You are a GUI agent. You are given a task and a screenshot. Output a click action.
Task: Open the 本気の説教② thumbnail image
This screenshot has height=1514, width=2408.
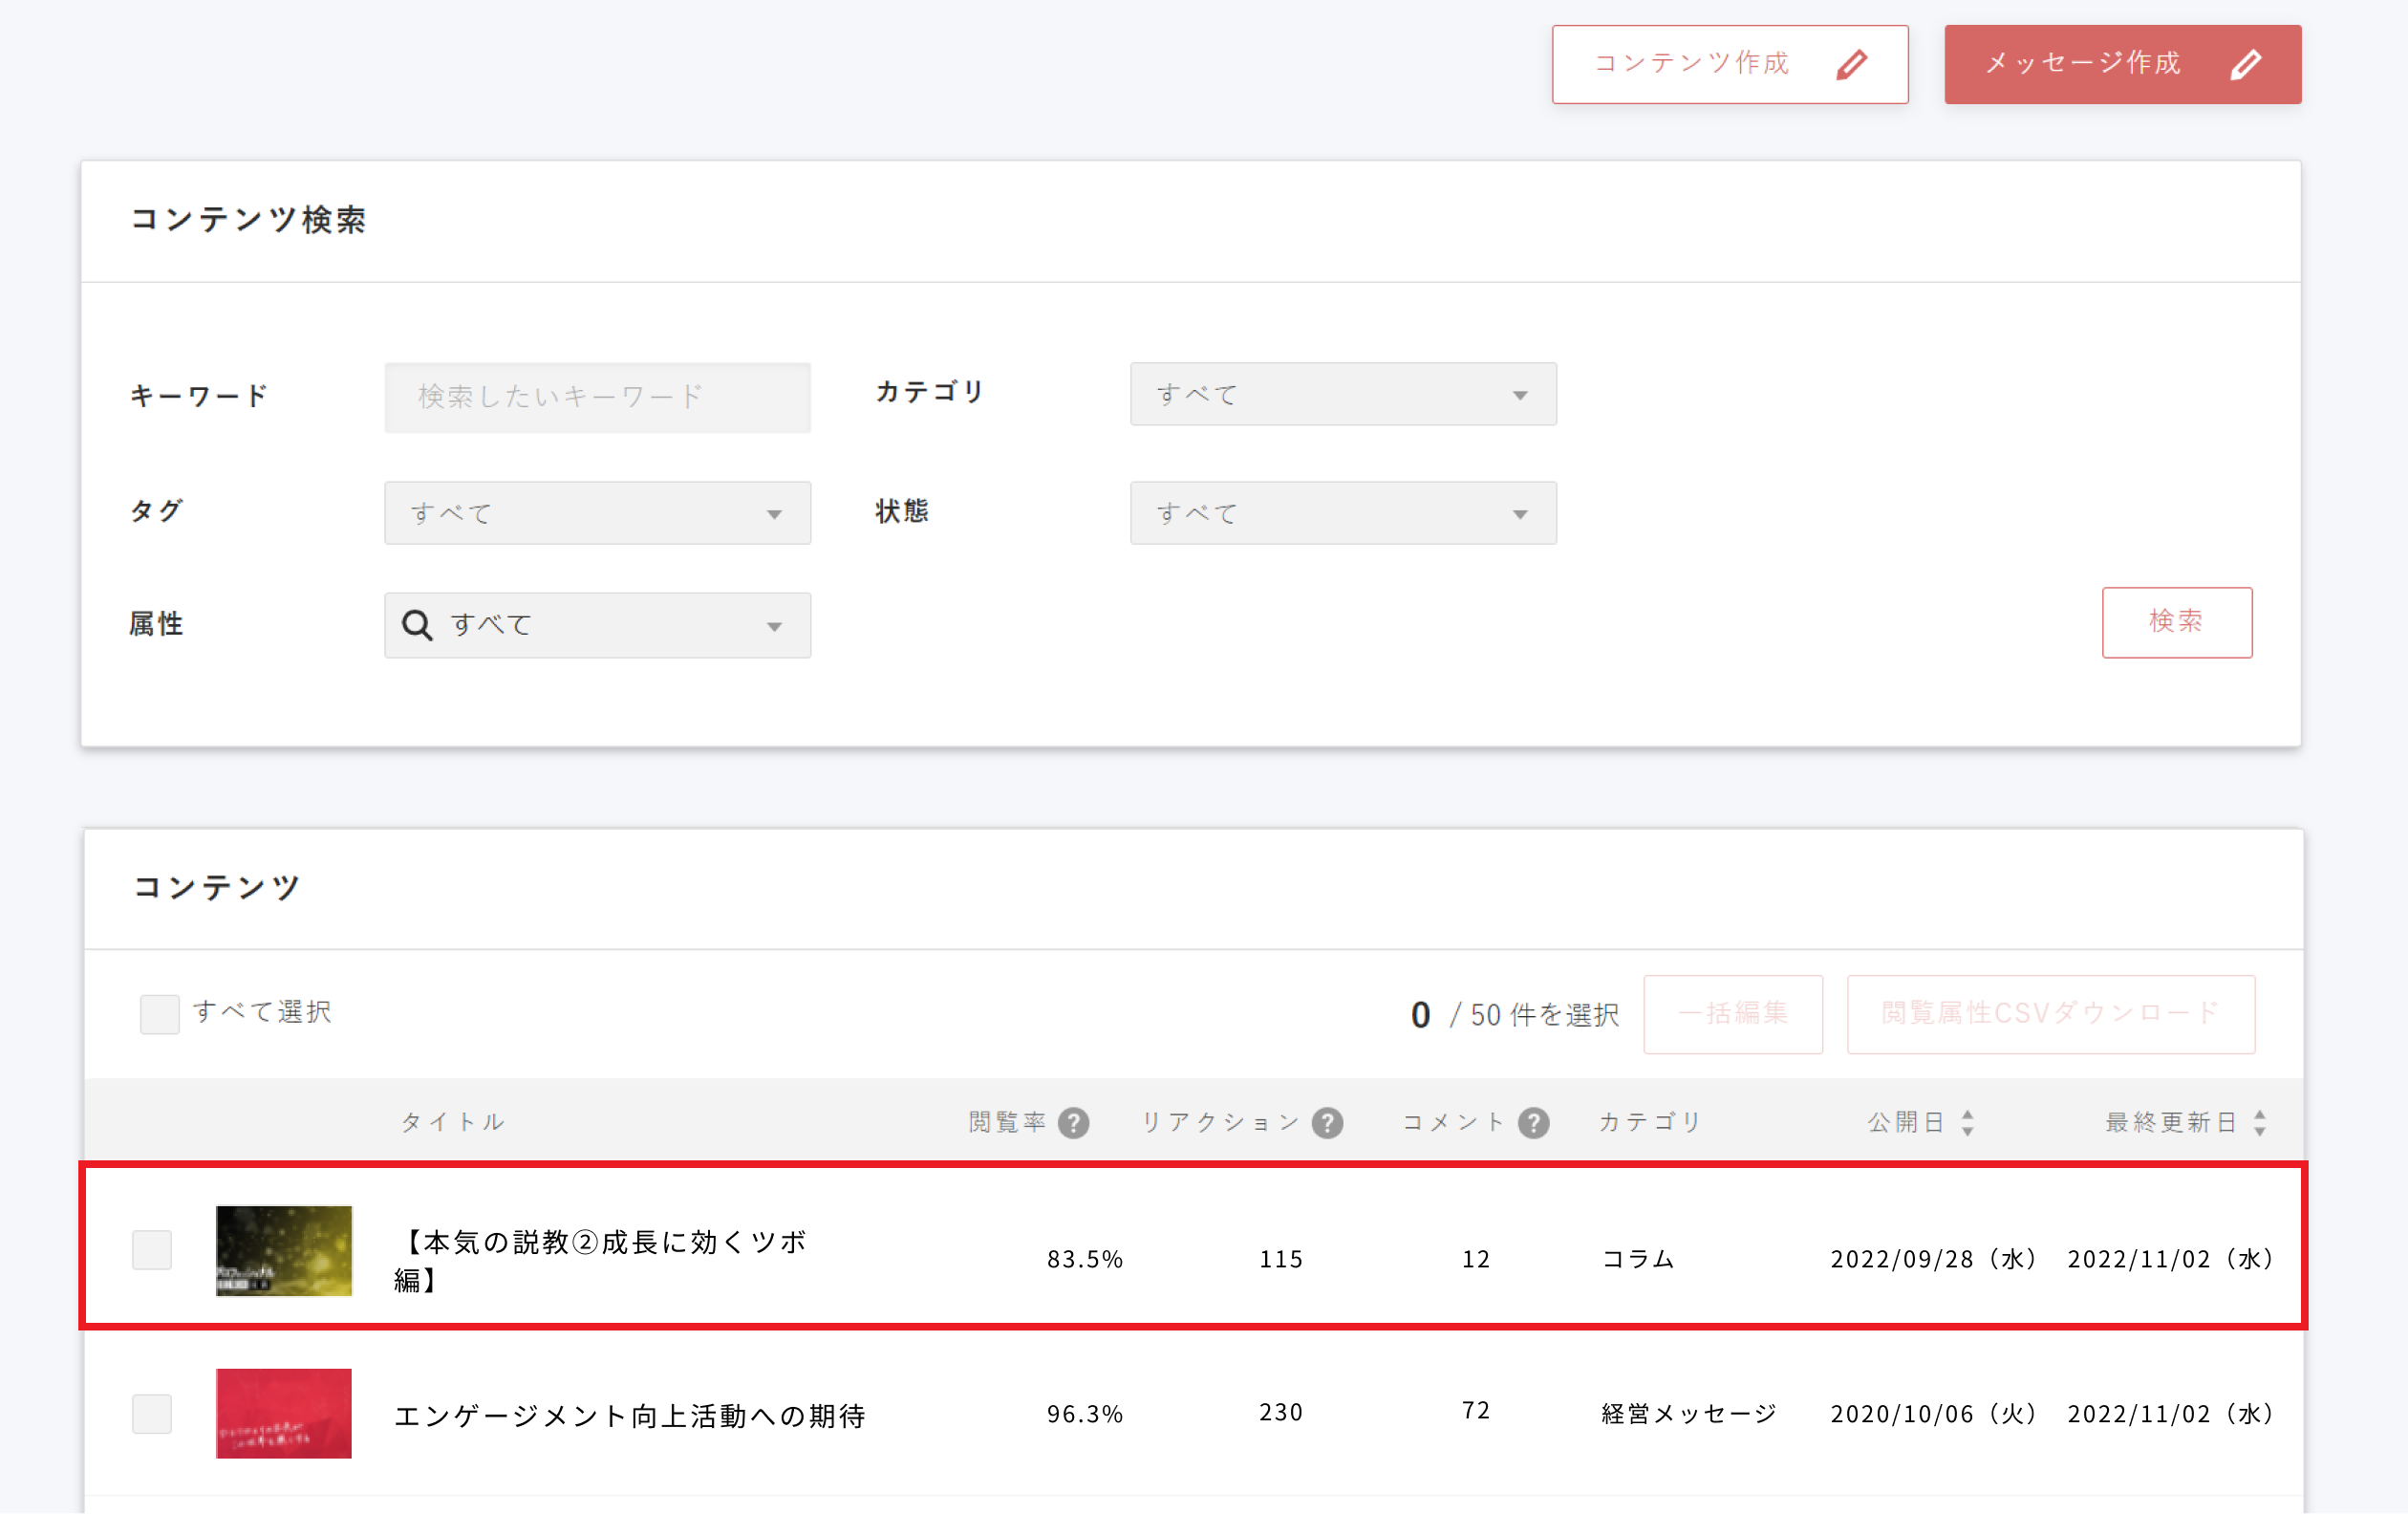284,1251
